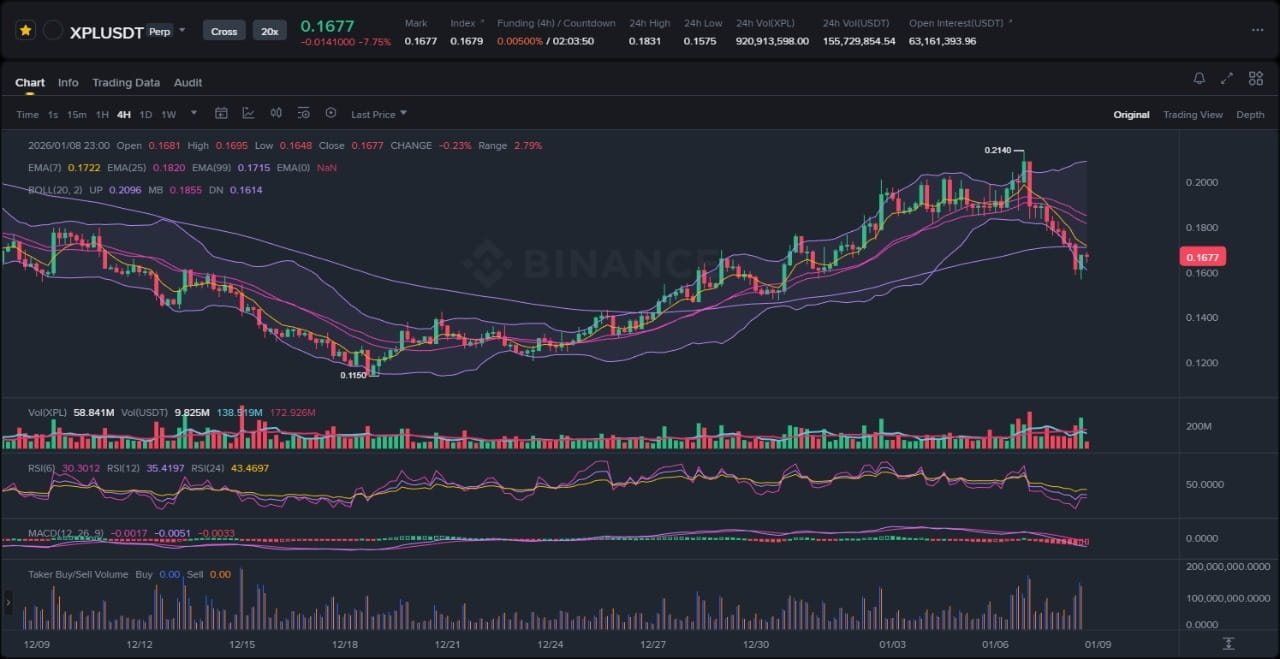Click the EMA(7) indicator label
Image resolution: width=1280 pixels, height=659 pixels.
(44, 168)
